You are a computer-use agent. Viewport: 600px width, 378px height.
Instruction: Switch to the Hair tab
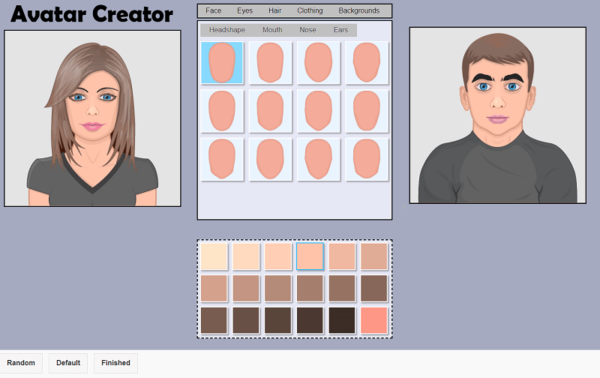(275, 11)
